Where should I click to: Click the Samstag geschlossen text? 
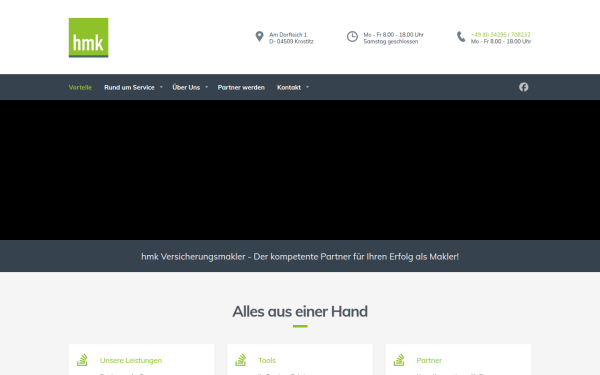click(x=391, y=41)
